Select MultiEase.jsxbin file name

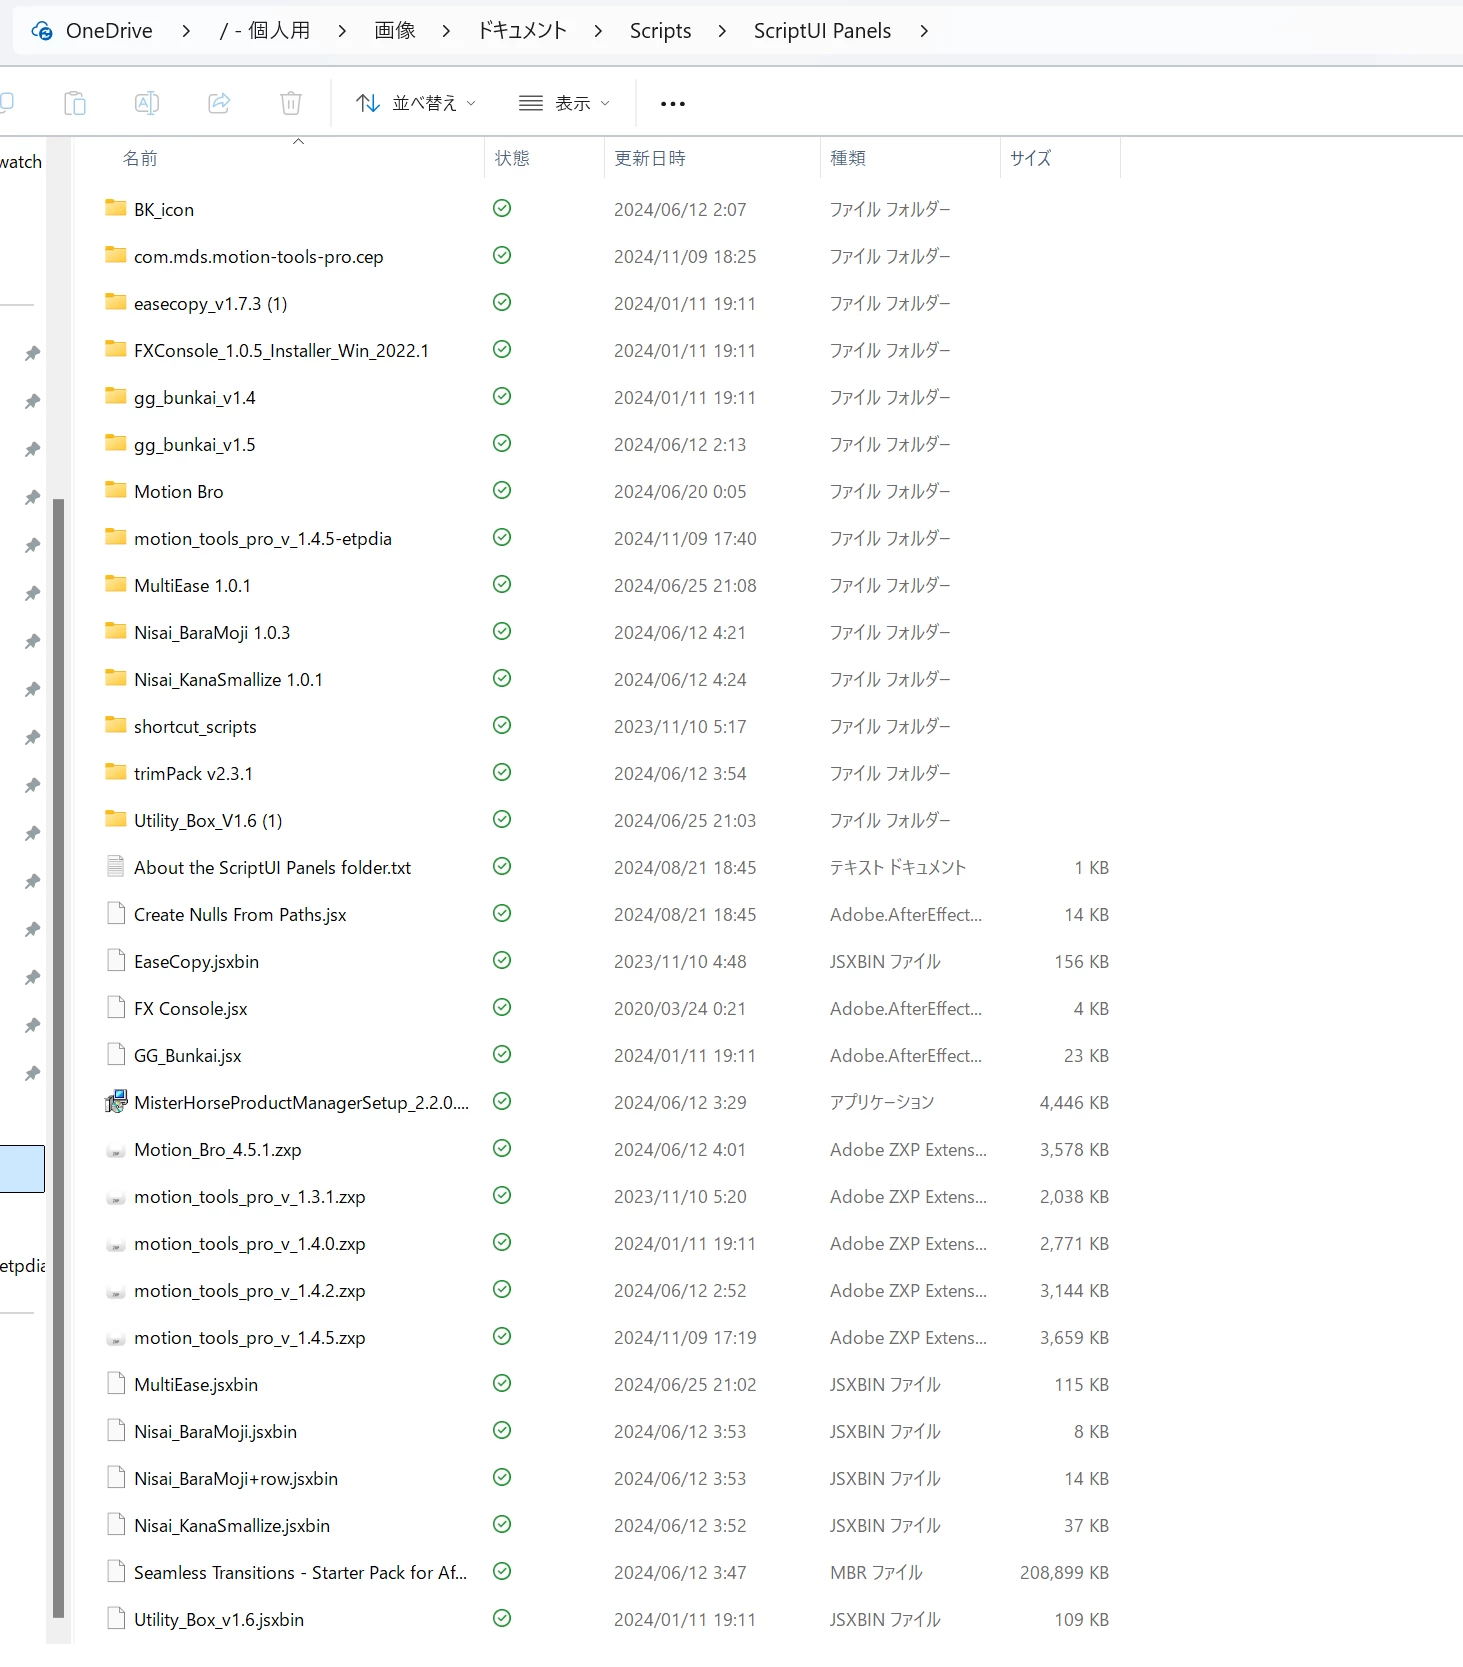(x=196, y=1385)
